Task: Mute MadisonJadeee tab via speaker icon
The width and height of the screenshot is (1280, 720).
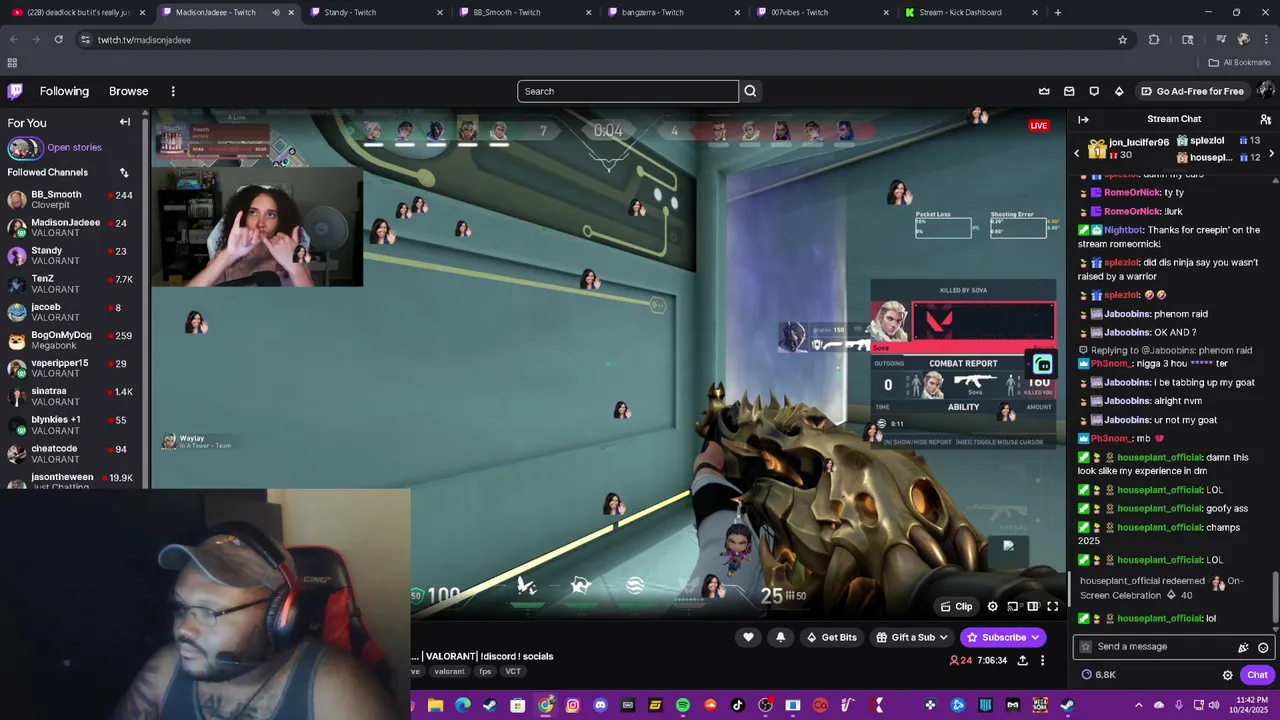Action: 276,12
